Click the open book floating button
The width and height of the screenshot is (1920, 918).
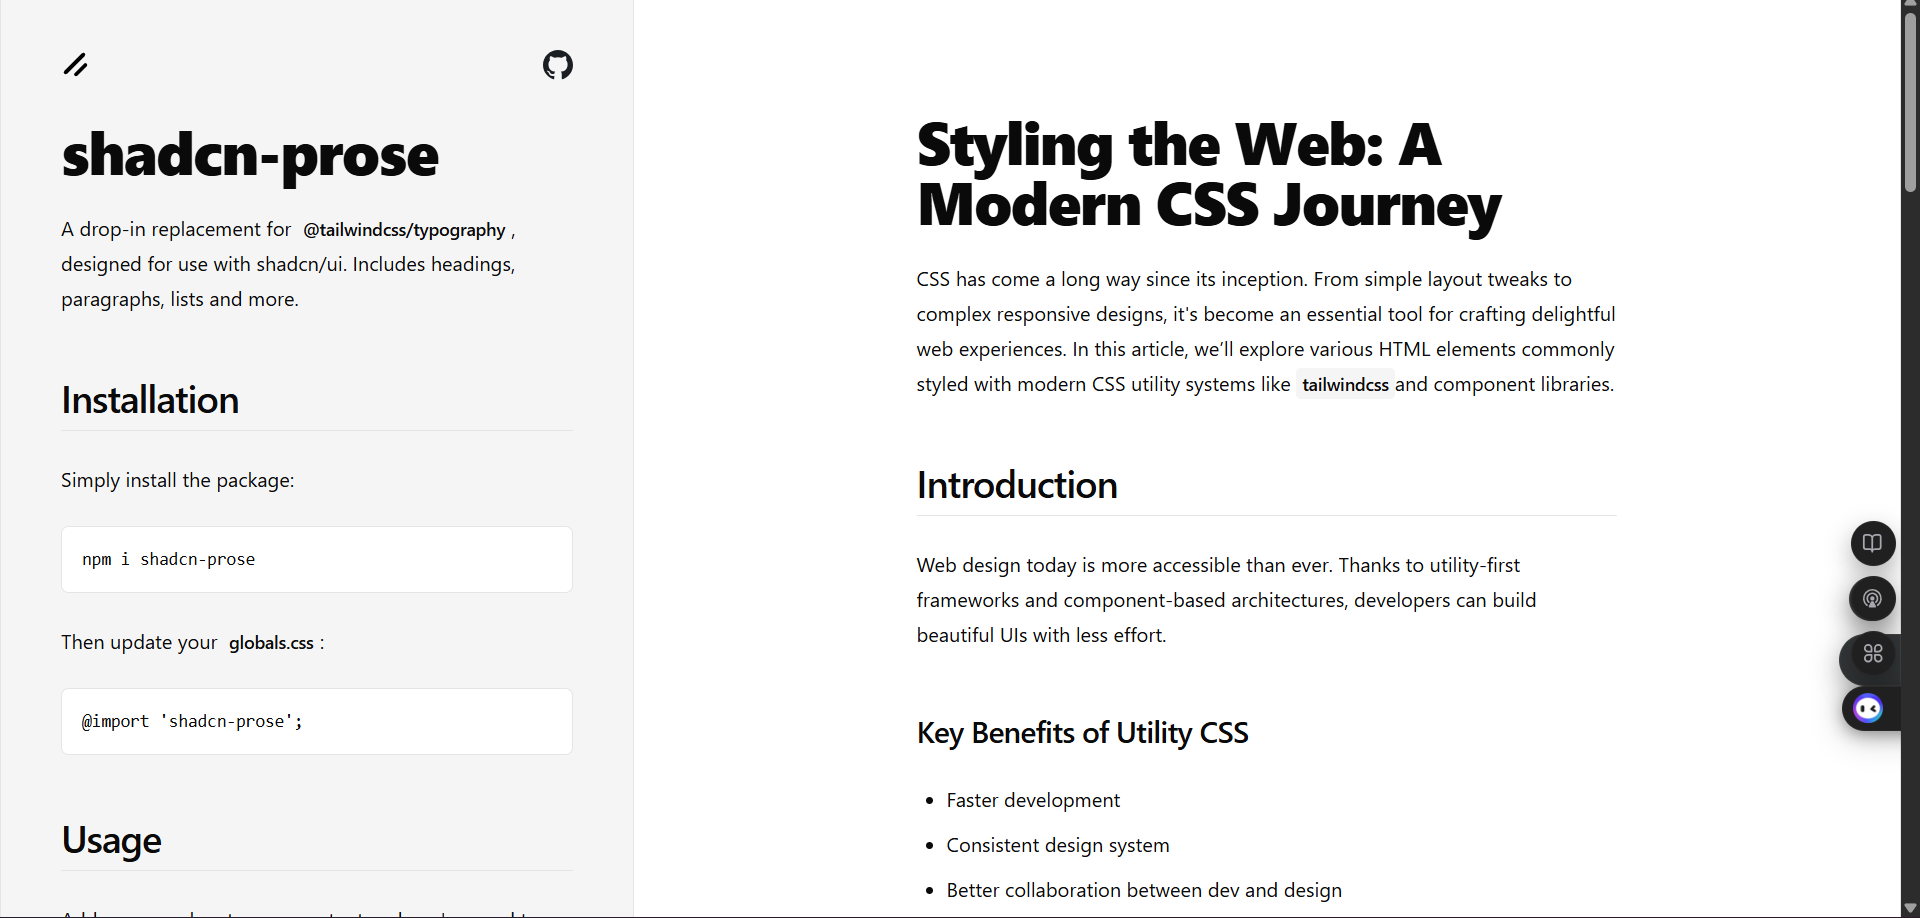1872,543
